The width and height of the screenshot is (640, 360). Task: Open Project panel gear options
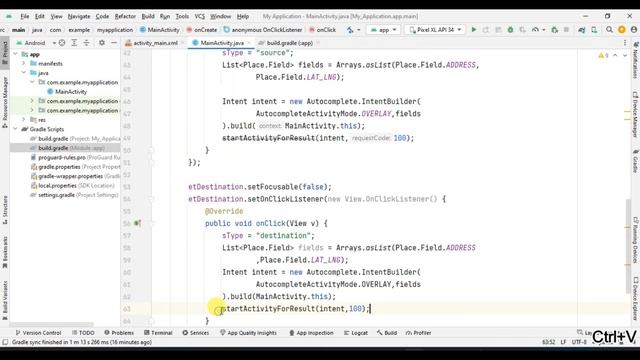[x=102, y=43]
